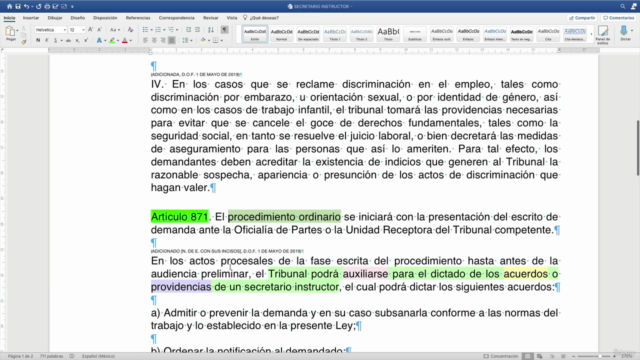The height and width of the screenshot is (360, 640).
Task: Open the Insertar tab
Action: (31, 18)
